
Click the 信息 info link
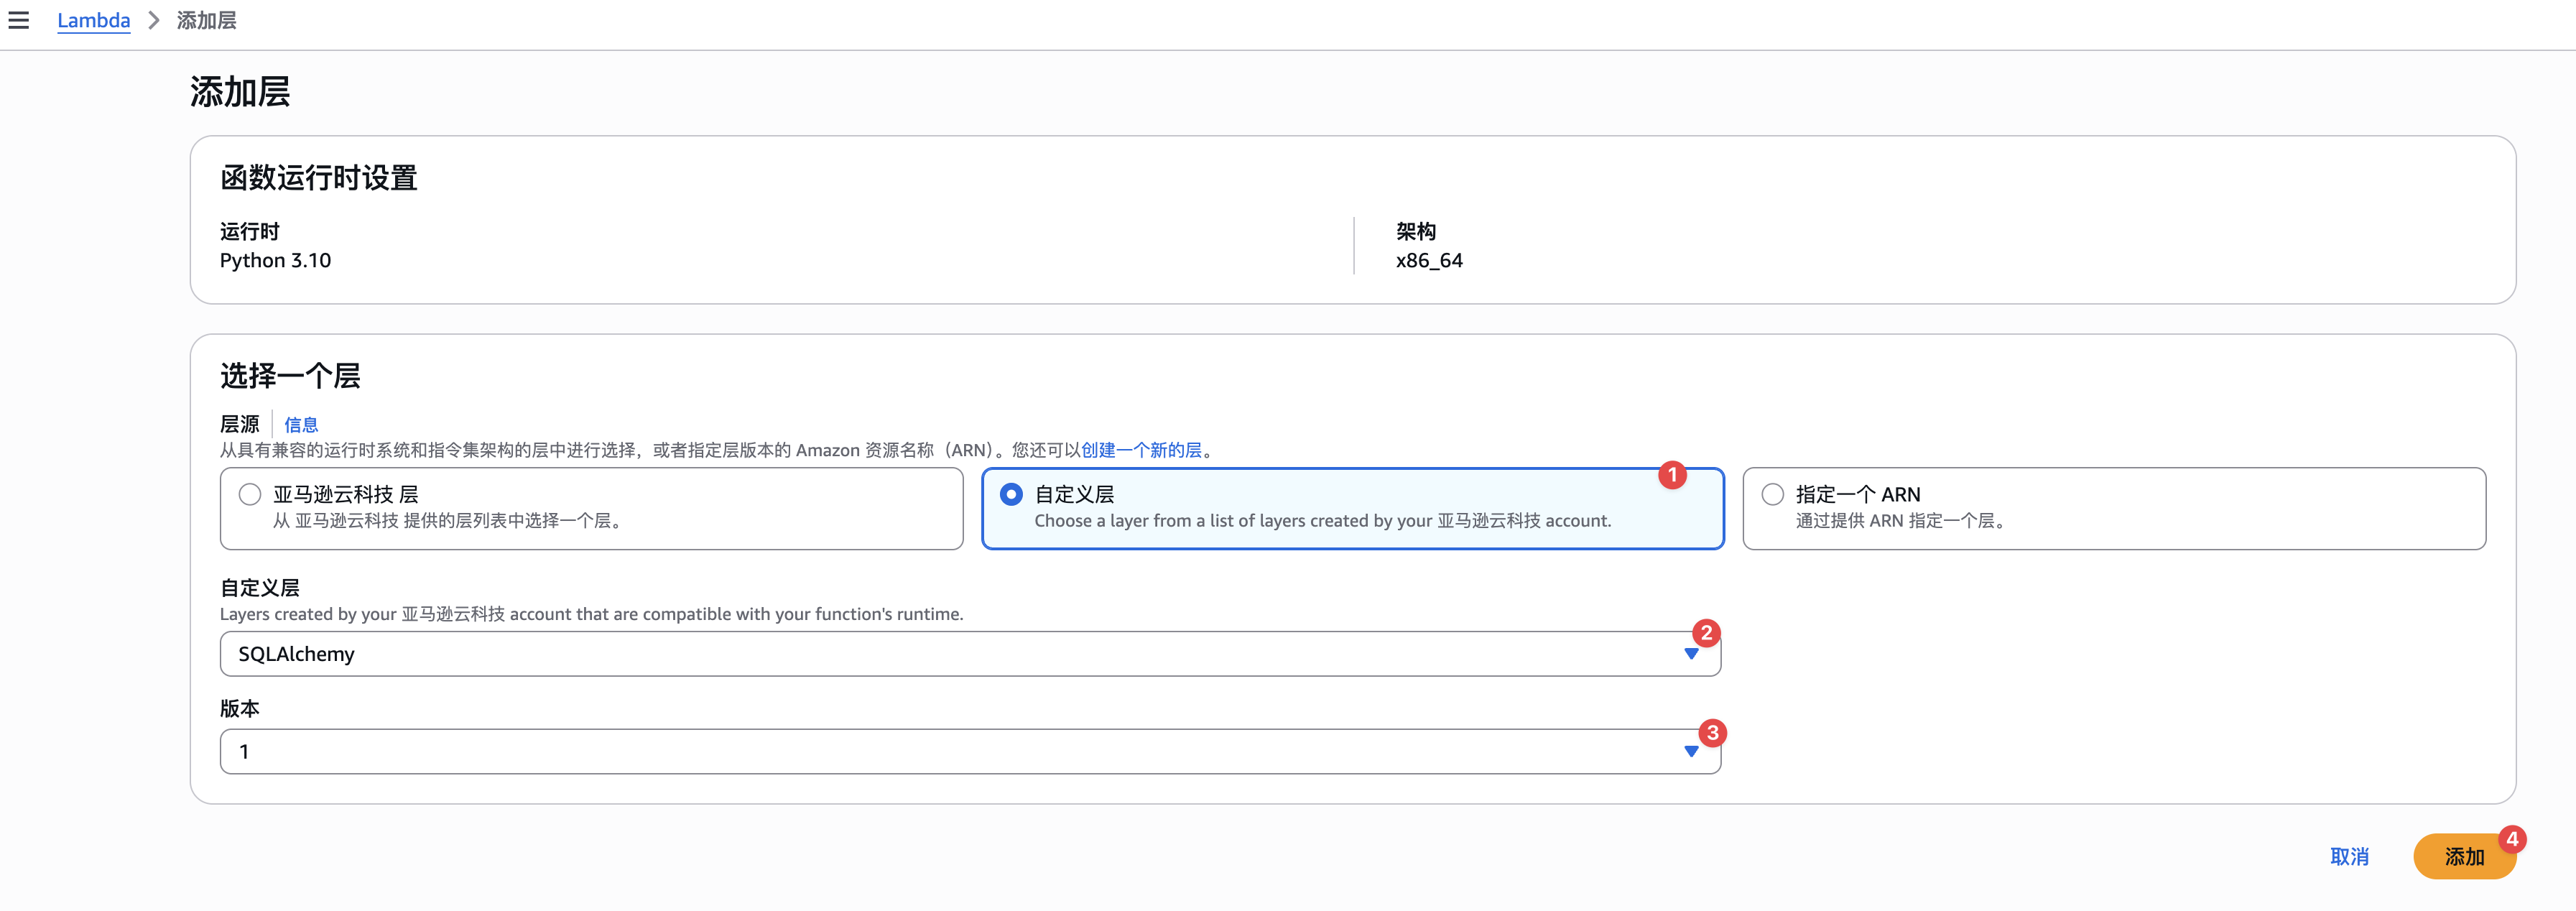301,425
